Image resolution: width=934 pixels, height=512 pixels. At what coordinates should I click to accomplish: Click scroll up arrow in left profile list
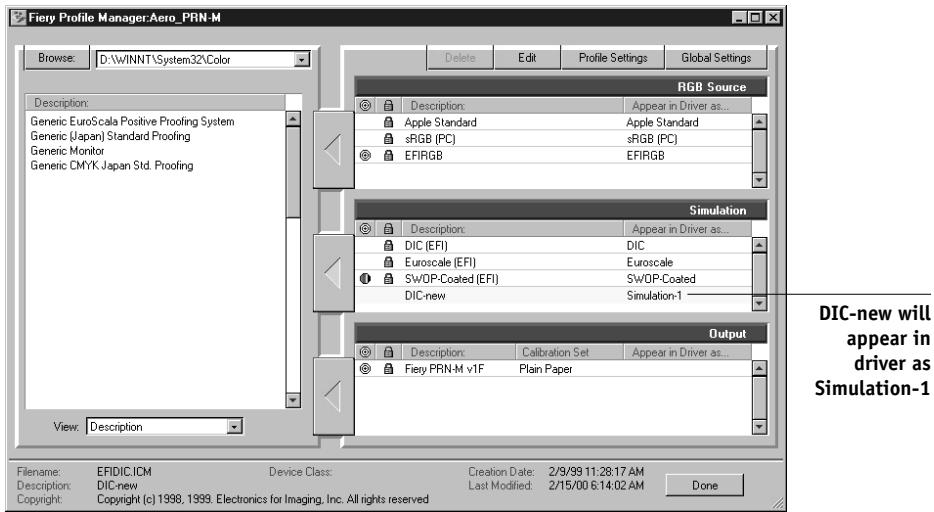292,119
